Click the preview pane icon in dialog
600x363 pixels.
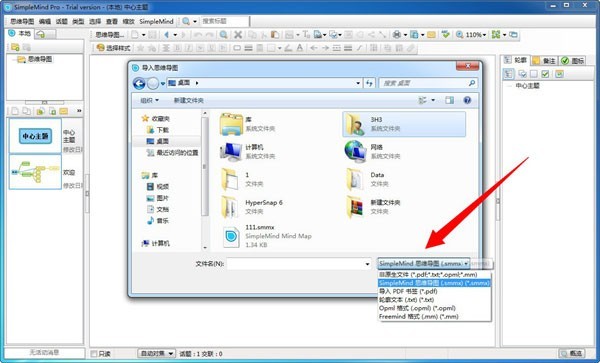pyautogui.click(x=449, y=100)
